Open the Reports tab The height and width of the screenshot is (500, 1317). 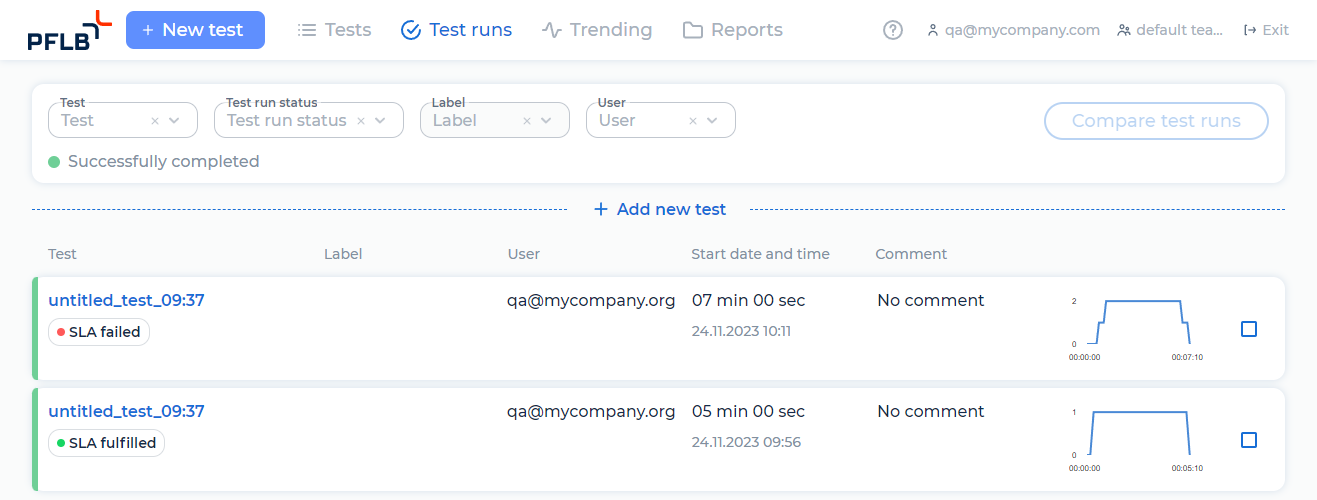pyautogui.click(x=733, y=30)
